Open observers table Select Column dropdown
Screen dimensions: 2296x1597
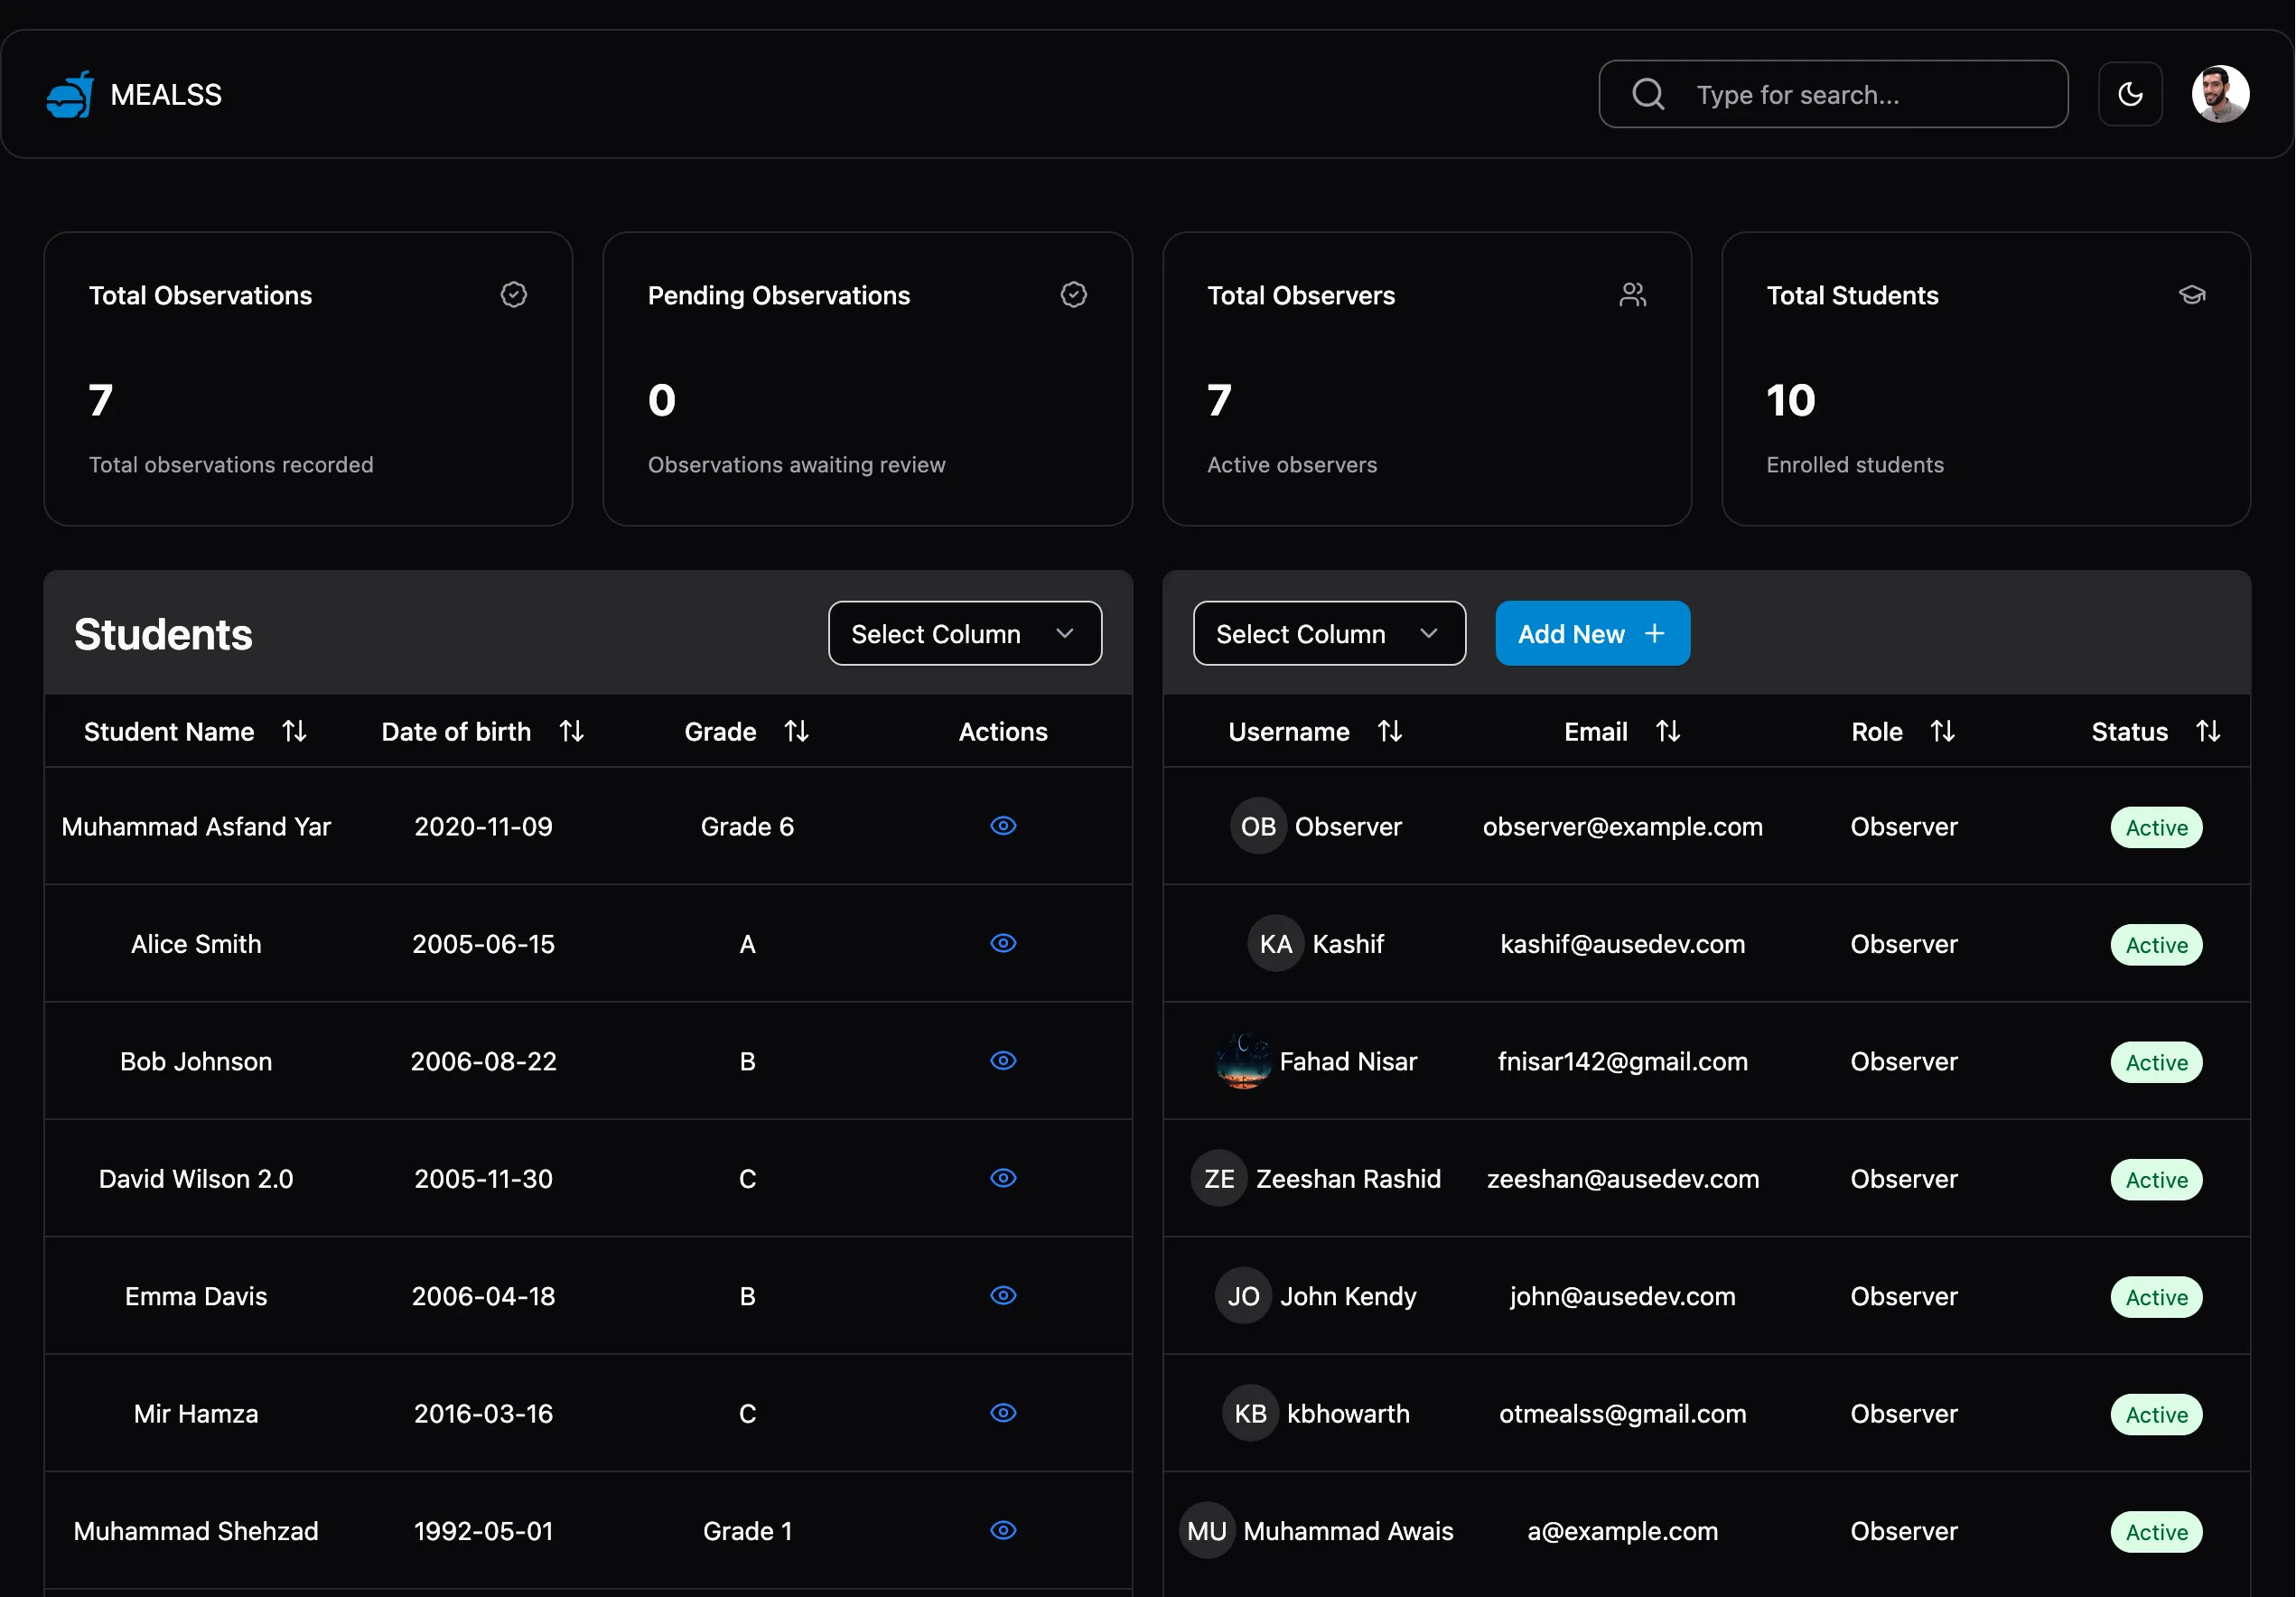(1328, 634)
